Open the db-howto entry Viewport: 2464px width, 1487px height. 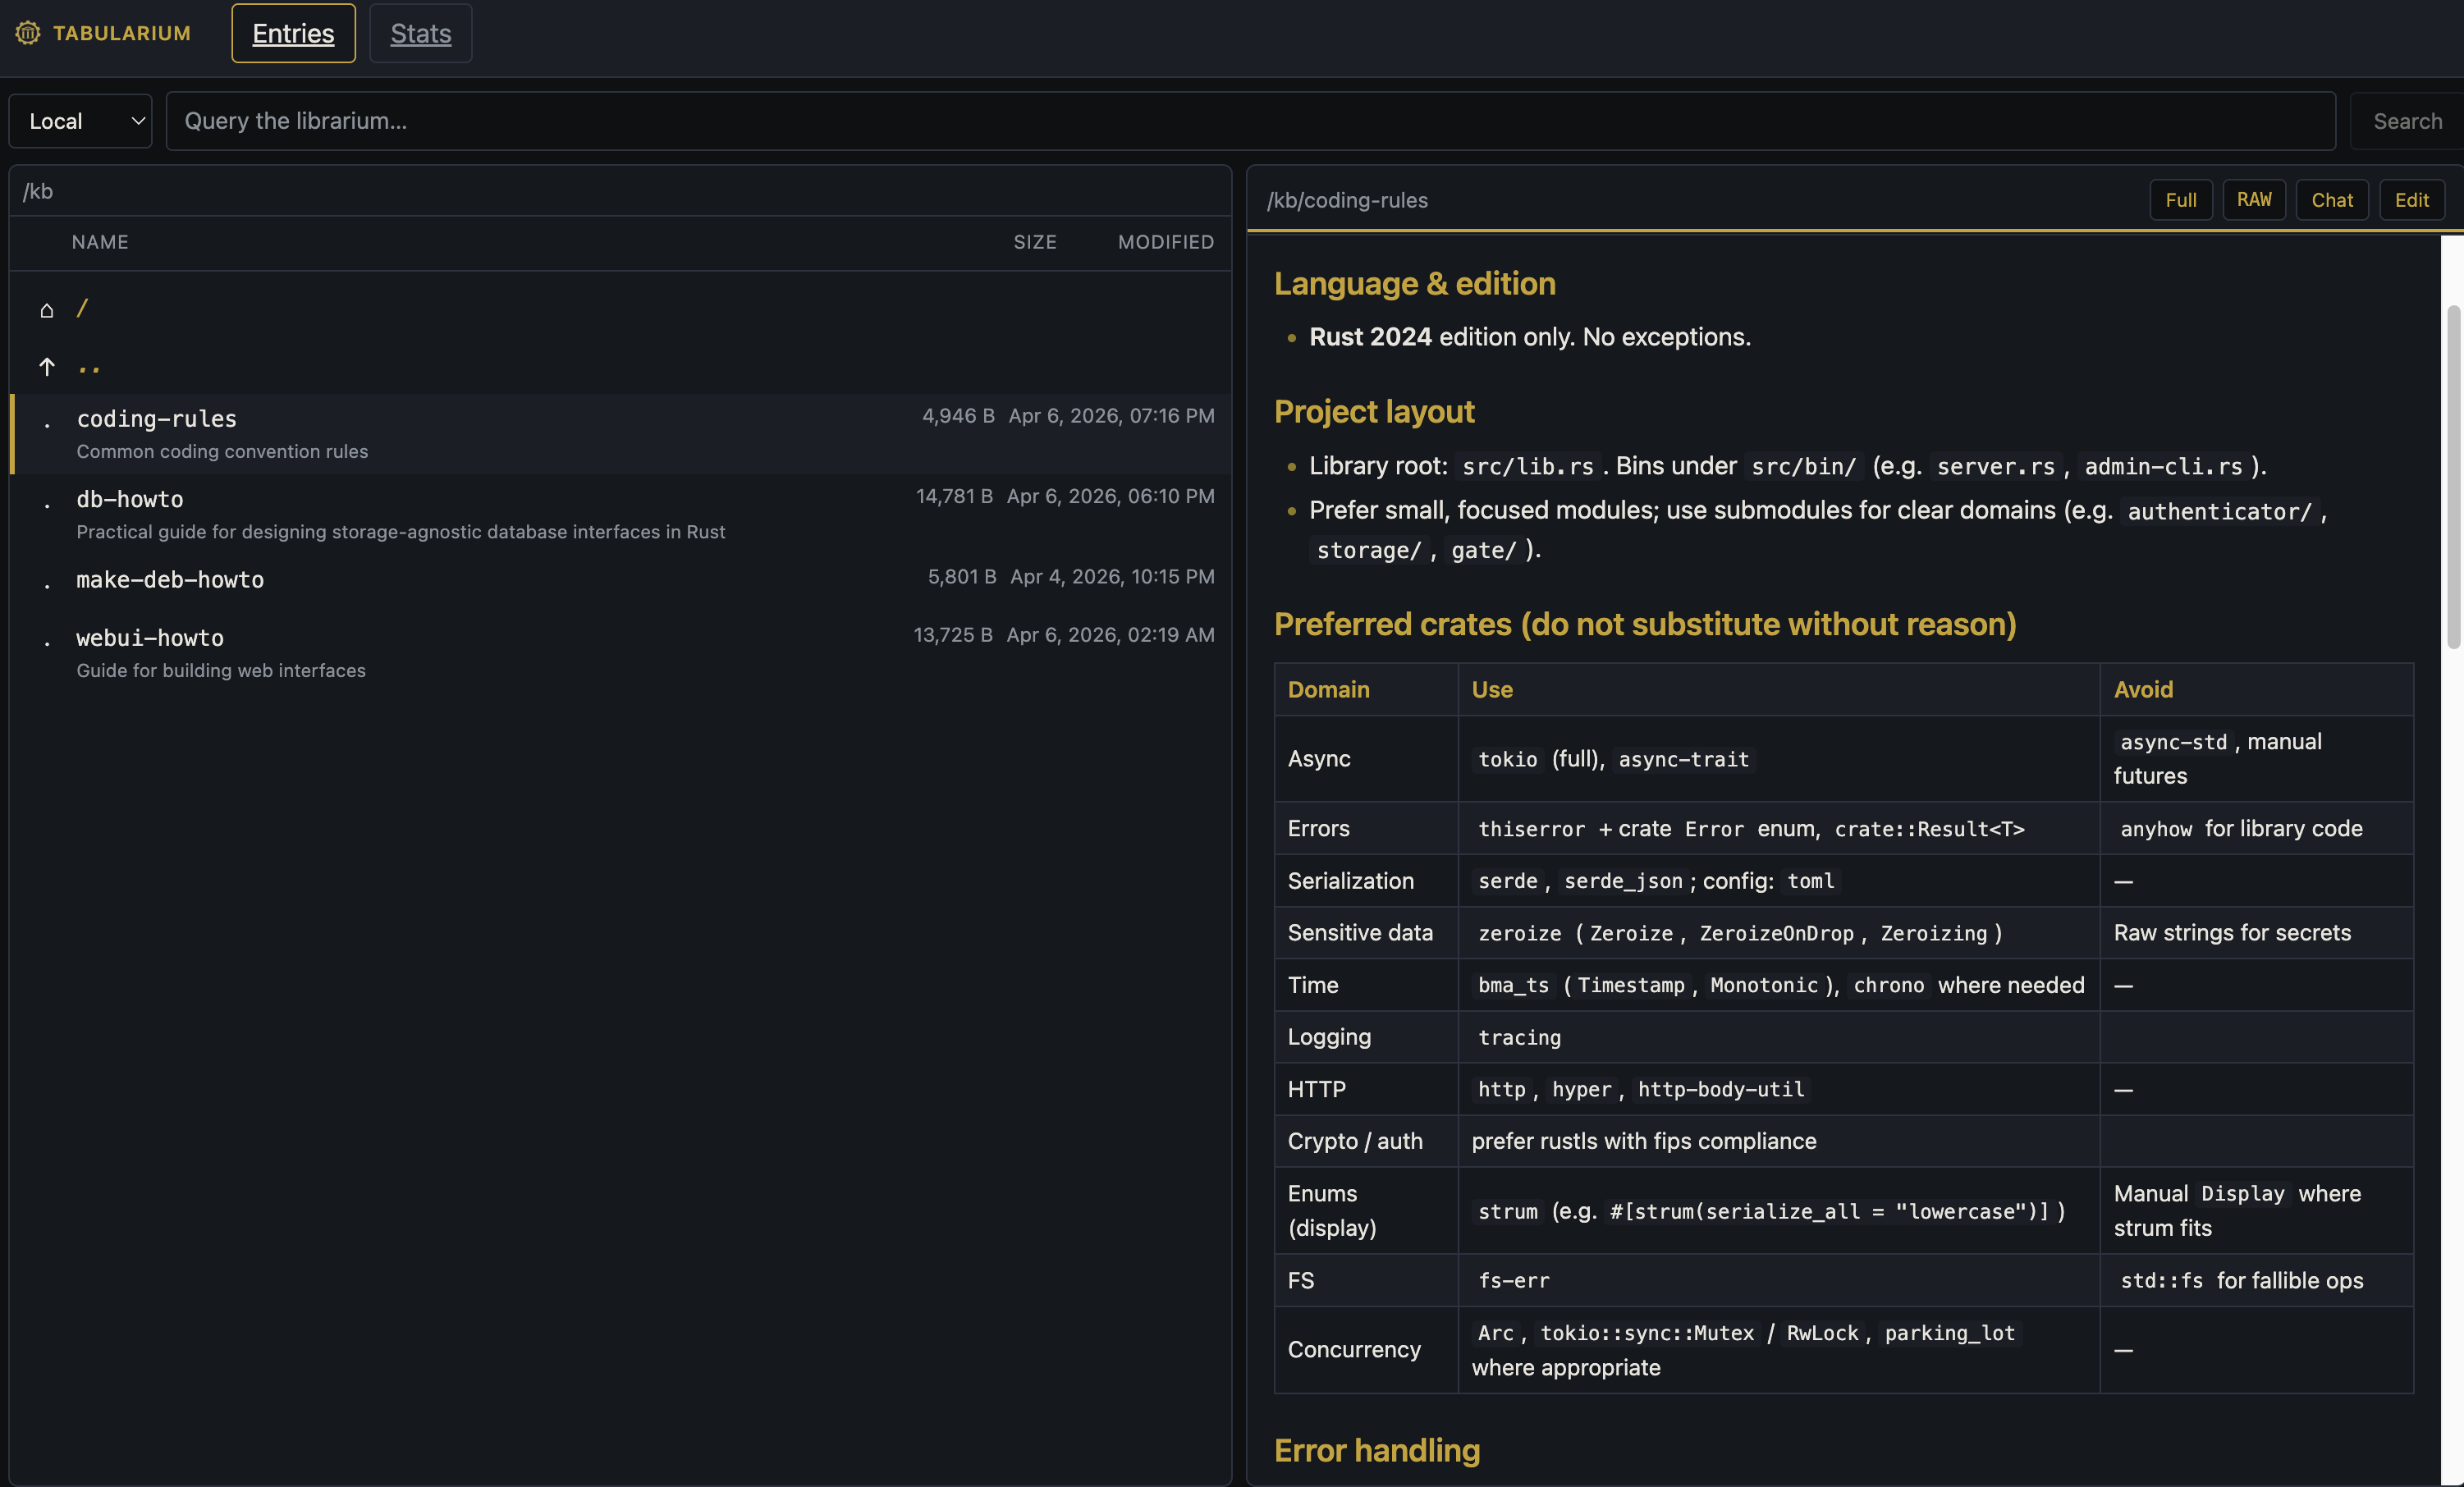(x=130, y=499)
